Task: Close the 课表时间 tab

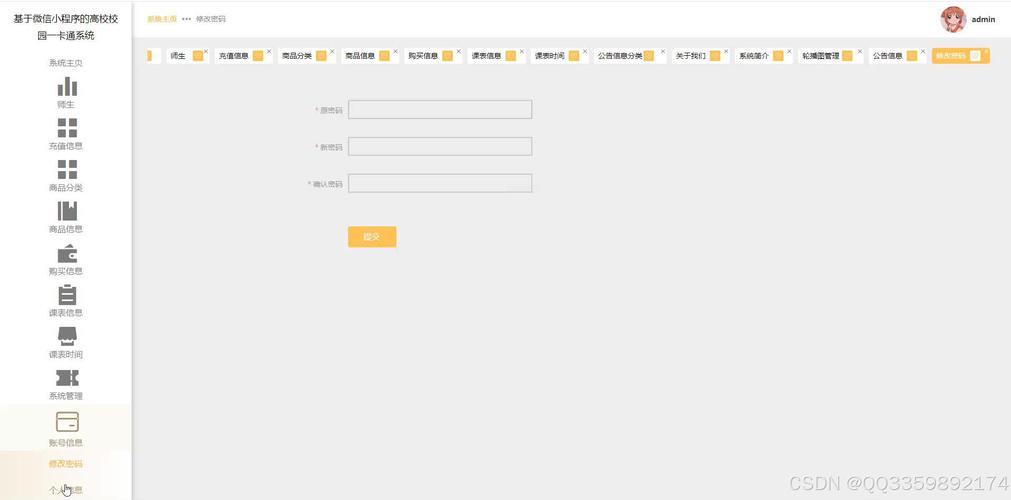Action: [585, 51]
